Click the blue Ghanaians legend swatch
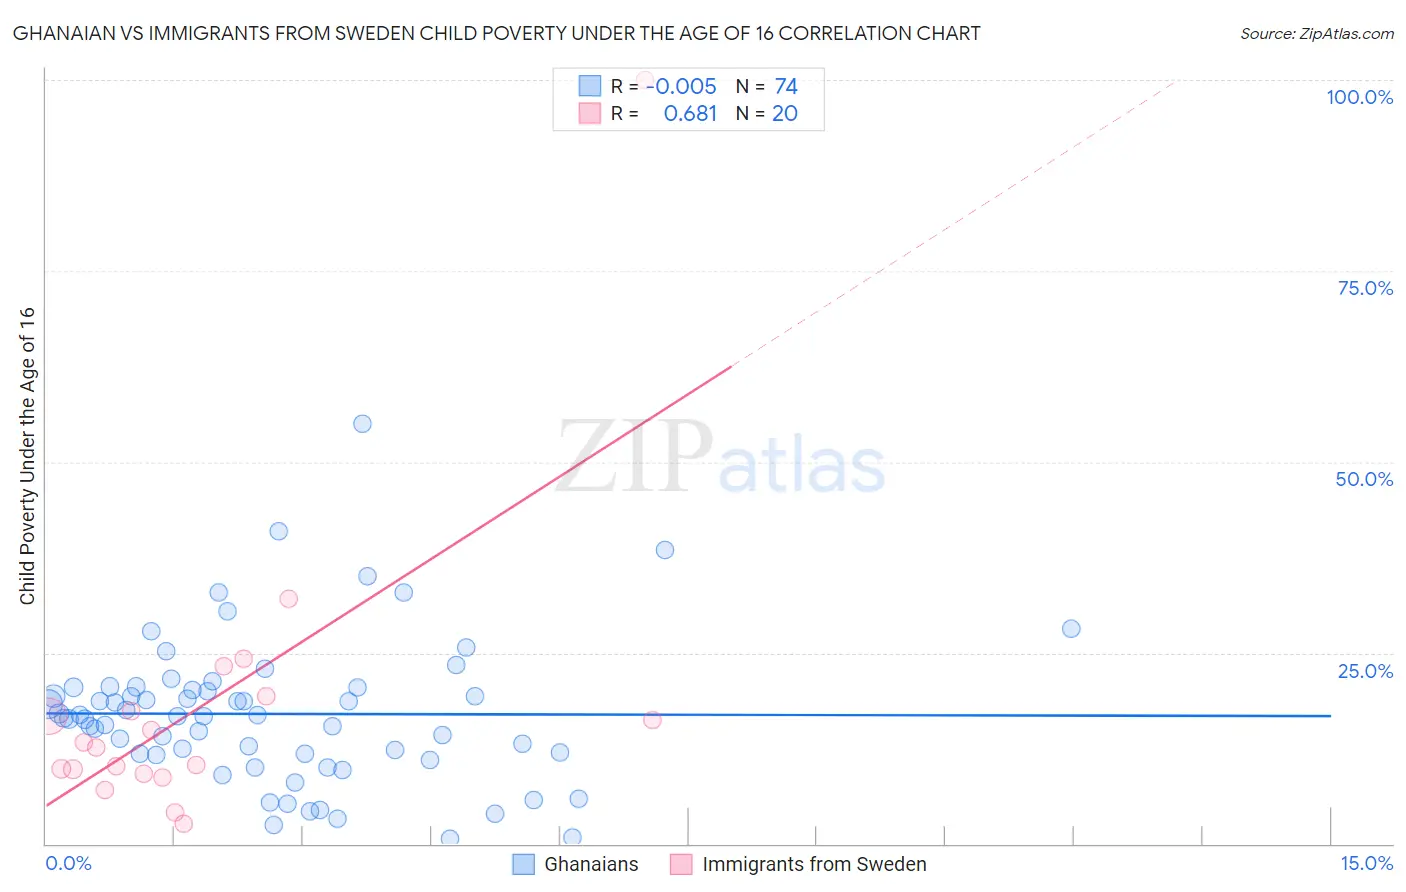1406x892 pixels. click(x=523, y=864)
